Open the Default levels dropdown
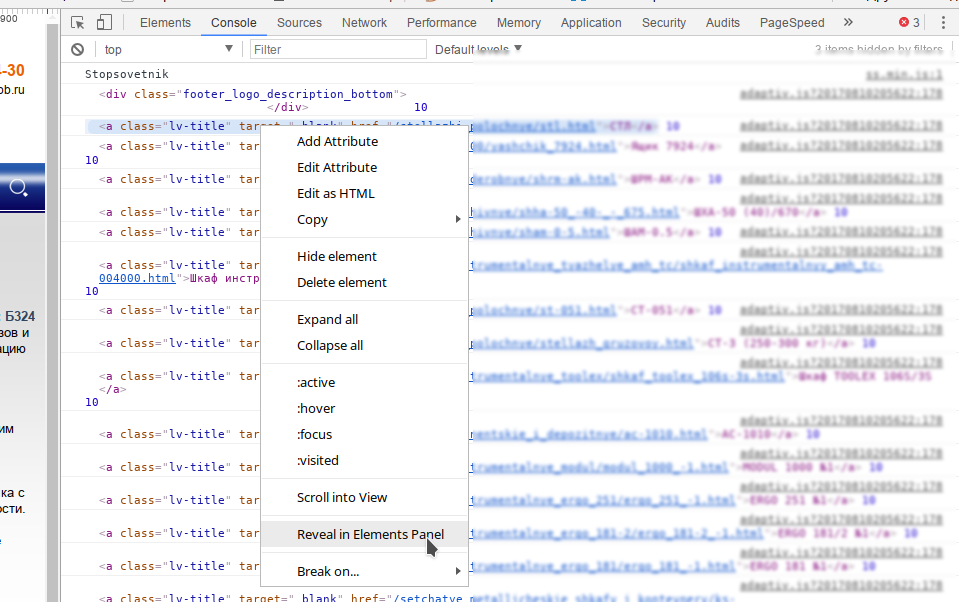 click(x=477, y=48)
